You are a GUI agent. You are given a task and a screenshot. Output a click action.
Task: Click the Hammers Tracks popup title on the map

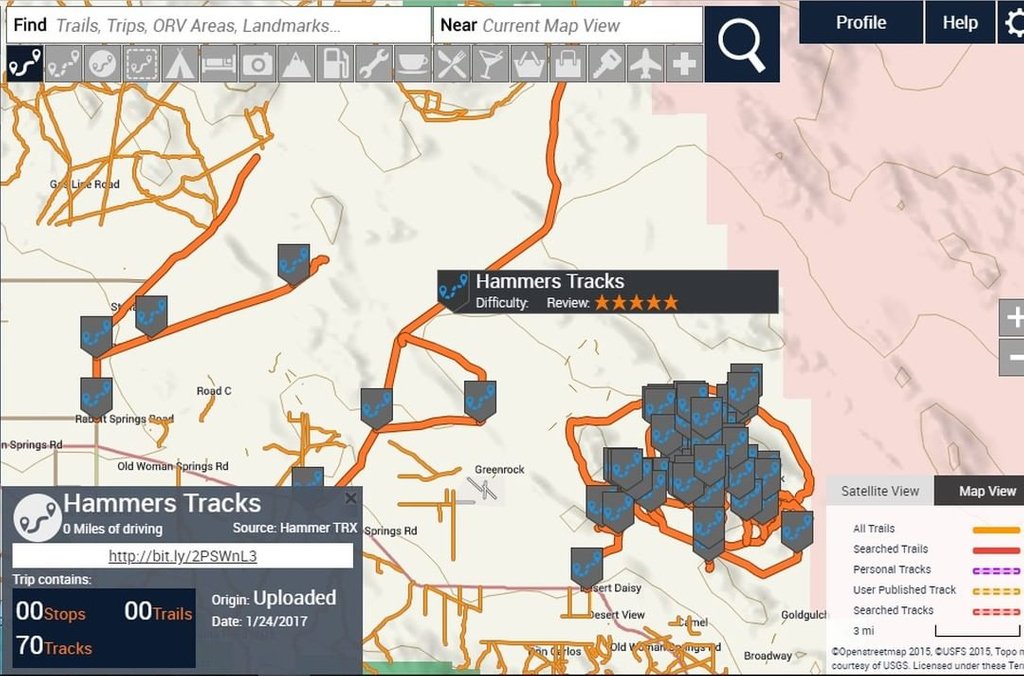(550, 282)
